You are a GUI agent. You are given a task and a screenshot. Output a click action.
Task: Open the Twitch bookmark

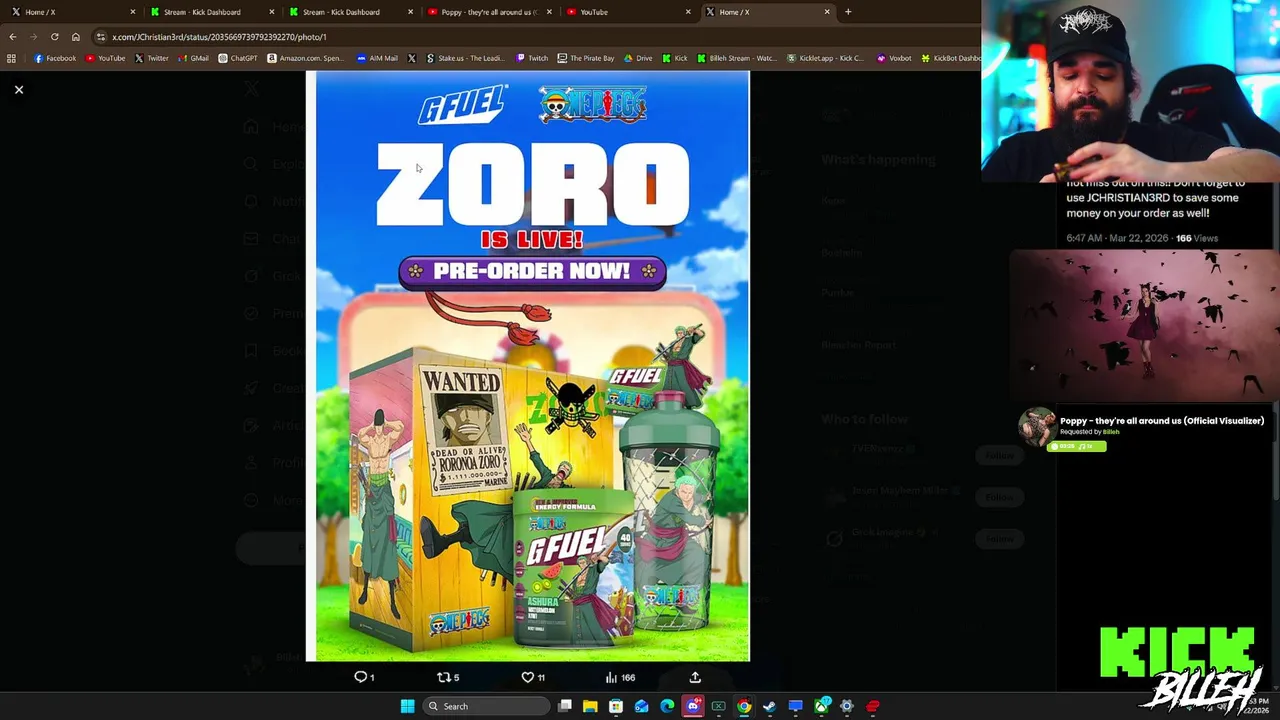click(532, 58)
